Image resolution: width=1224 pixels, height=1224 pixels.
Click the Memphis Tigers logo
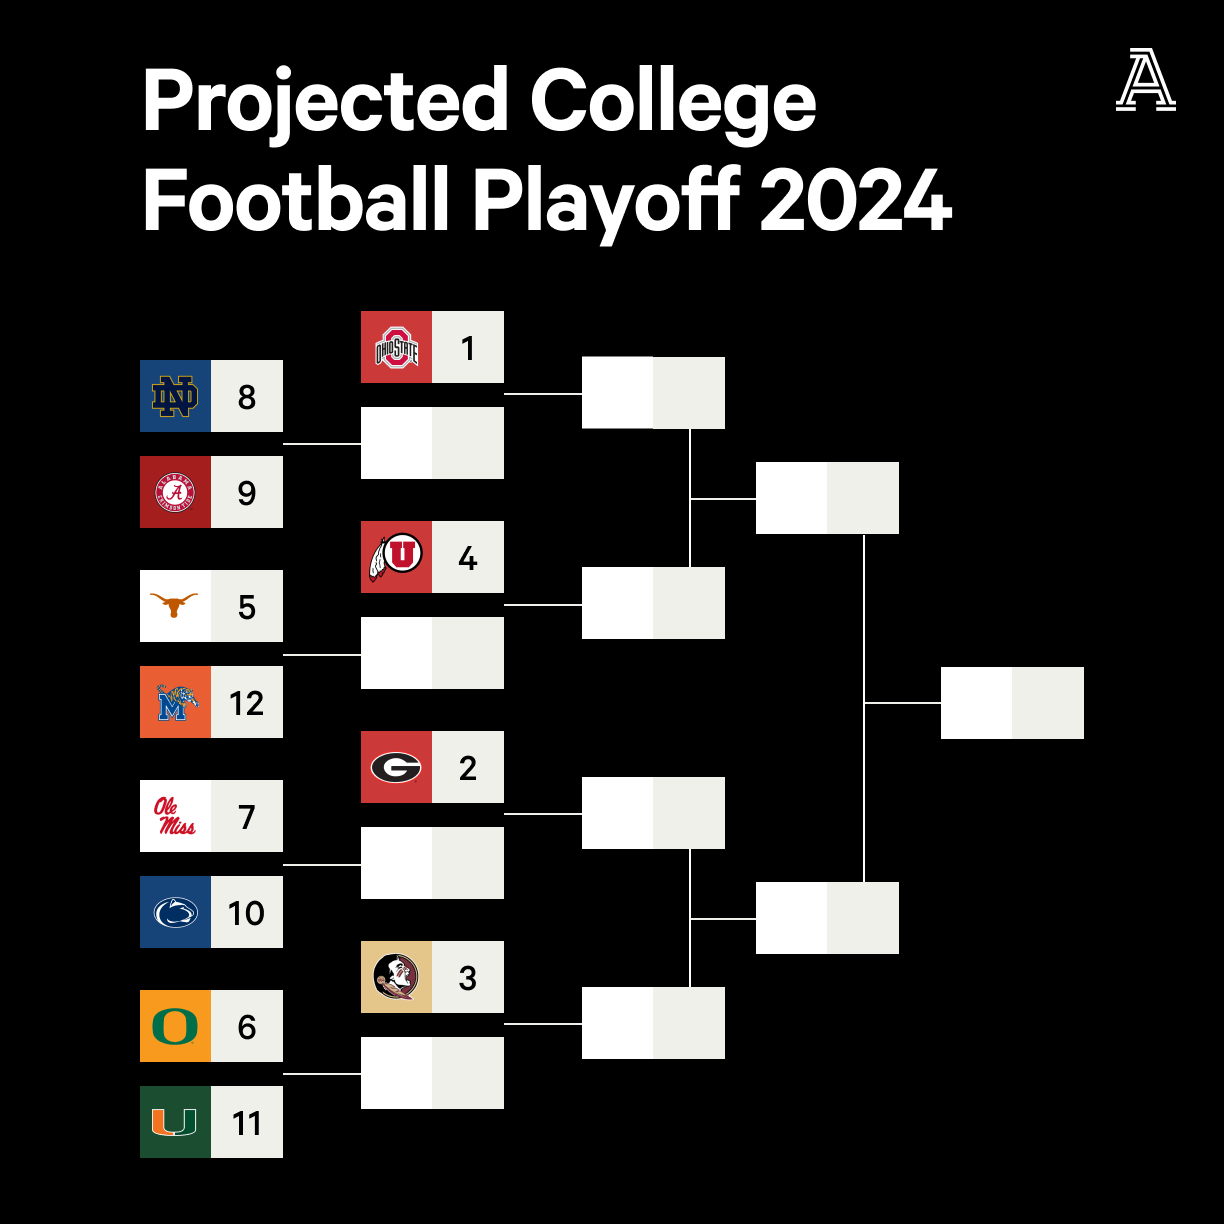click(175, 702)
